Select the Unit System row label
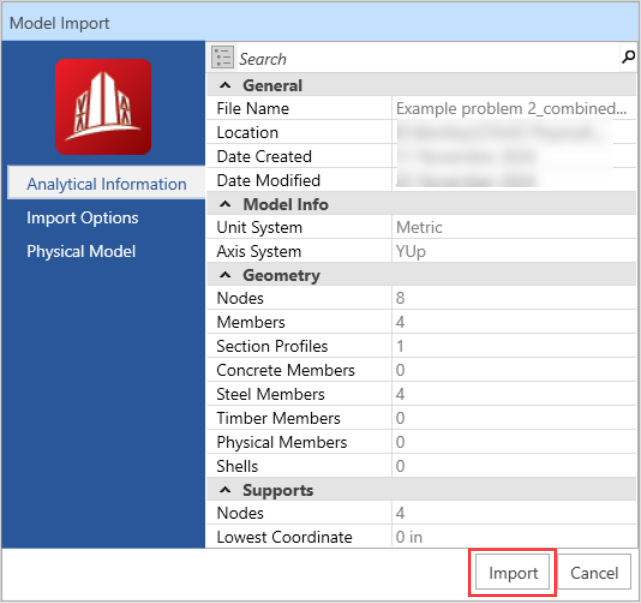Screen dimensions: 641x603 pyautogui.click(x=259, y=227)
